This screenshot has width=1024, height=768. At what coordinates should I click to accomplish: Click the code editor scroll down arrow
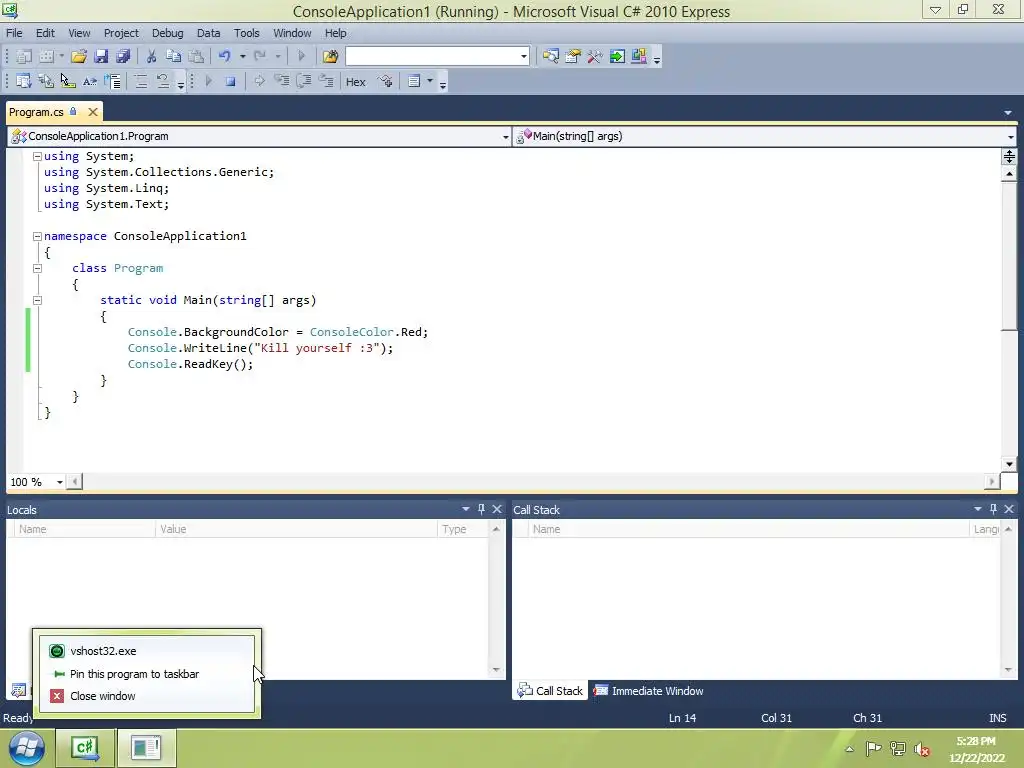point(1009,464)
